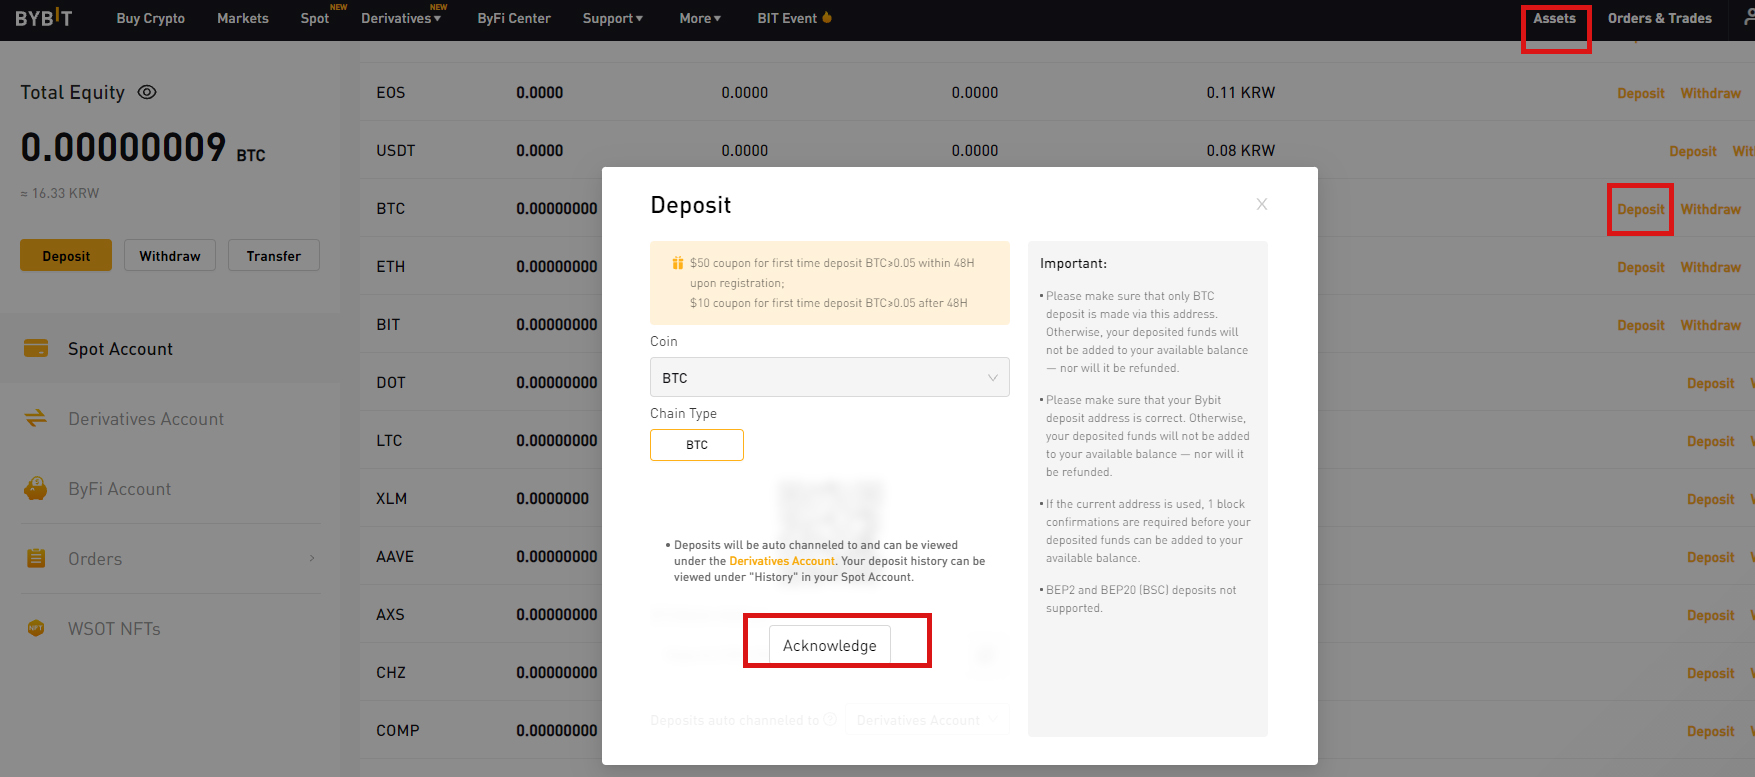This screenshot has width=1755, height=777.
Task: Click the COMP coin name cell
Action: [398, 730]
